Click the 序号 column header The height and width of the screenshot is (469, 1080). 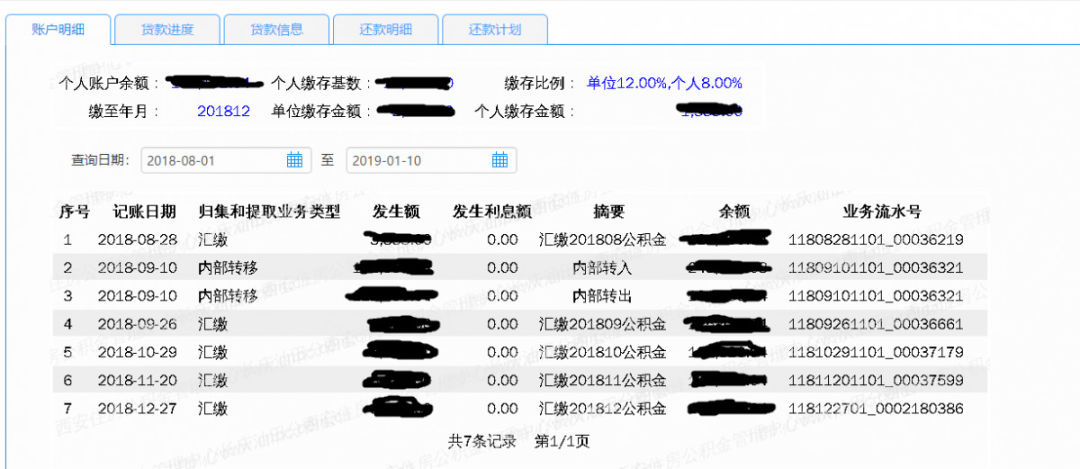[x=74, y=212]
